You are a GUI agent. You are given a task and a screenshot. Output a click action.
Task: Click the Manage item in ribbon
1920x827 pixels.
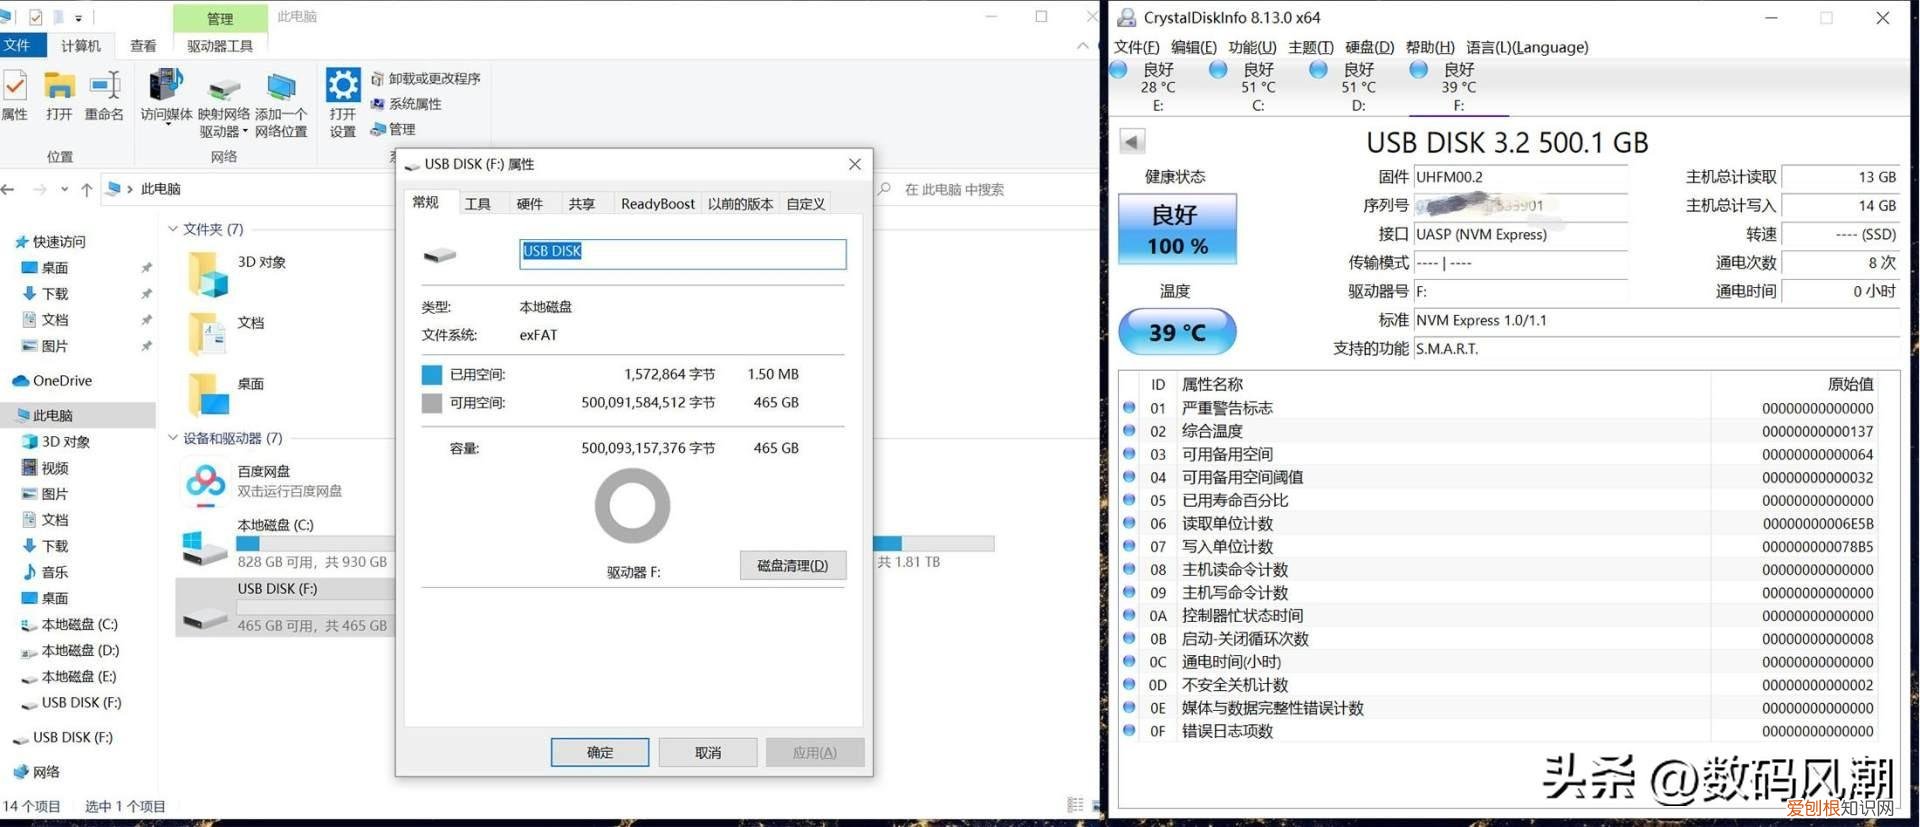pos(394,129)
